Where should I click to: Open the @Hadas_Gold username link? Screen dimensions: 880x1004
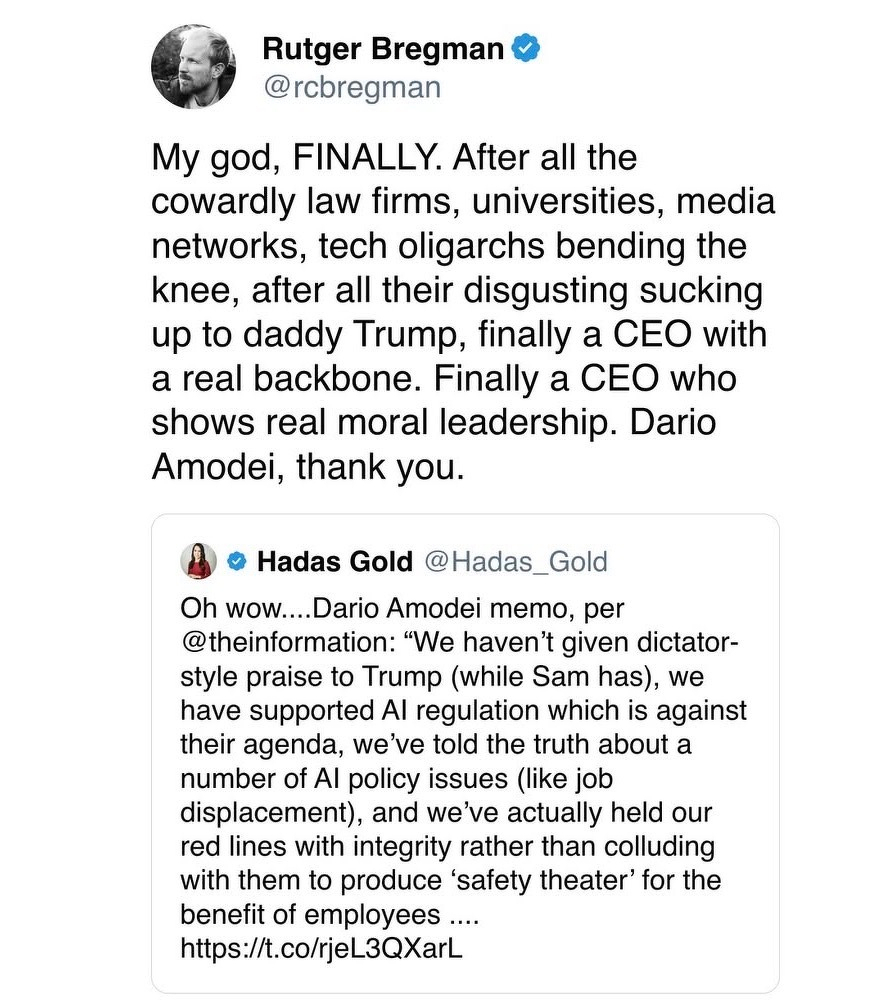[516, 561]
